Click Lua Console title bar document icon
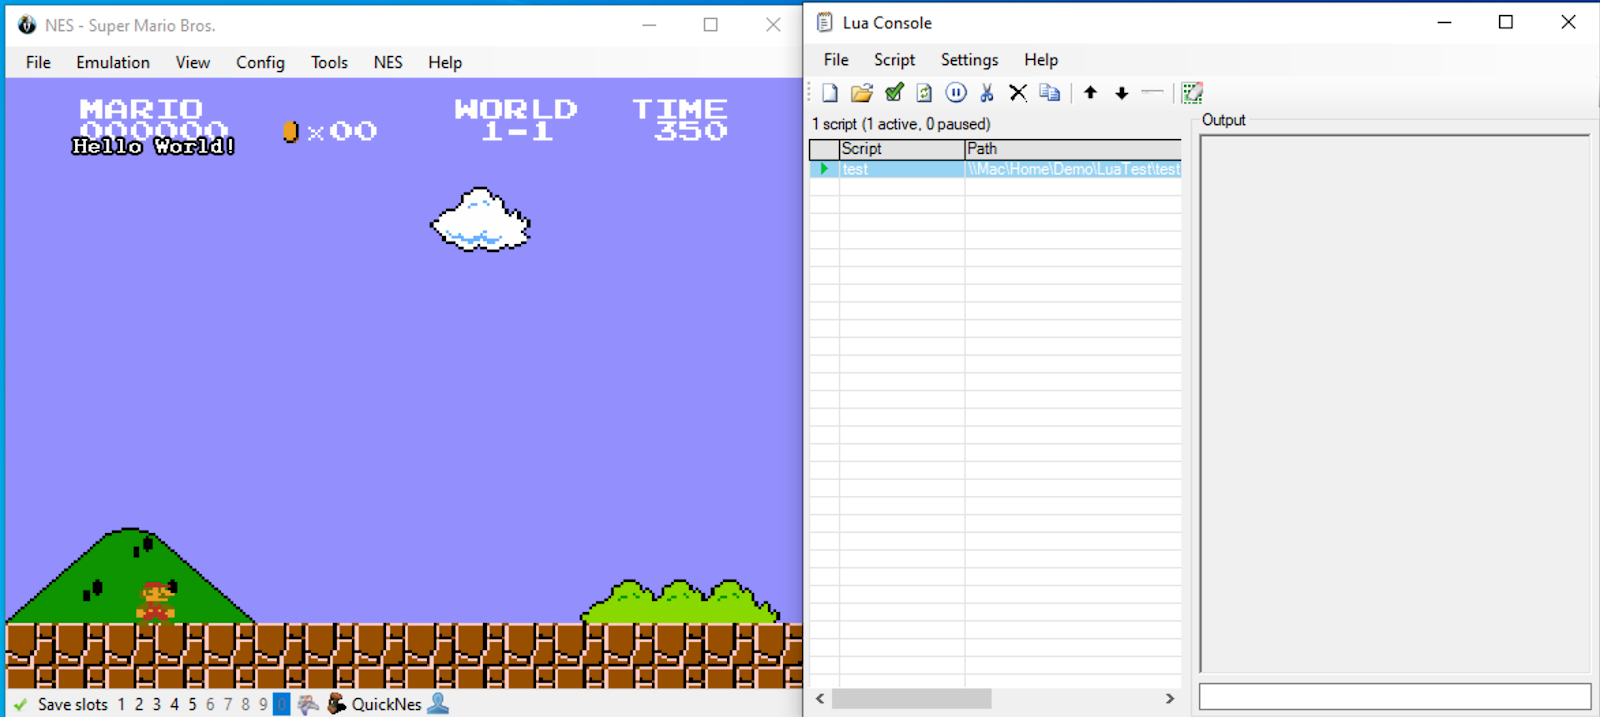 coord(824,22)
